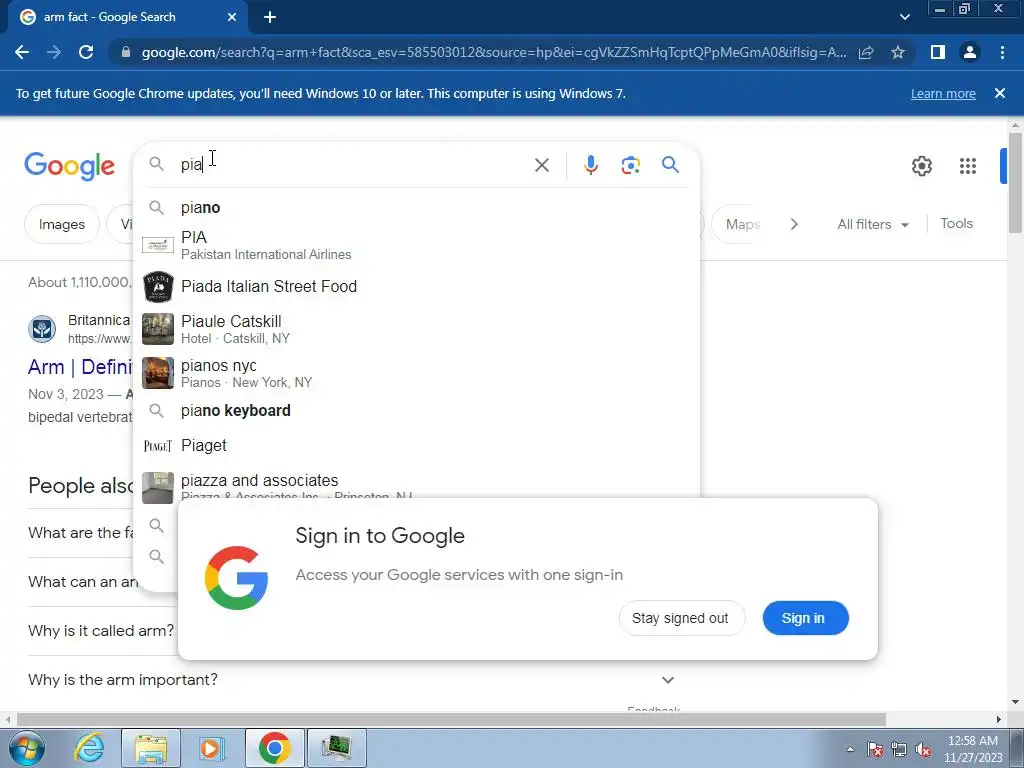Click the Action Center flag tray icon
The height and width of the screenshot is (768, 1024).
click(875, 750)
